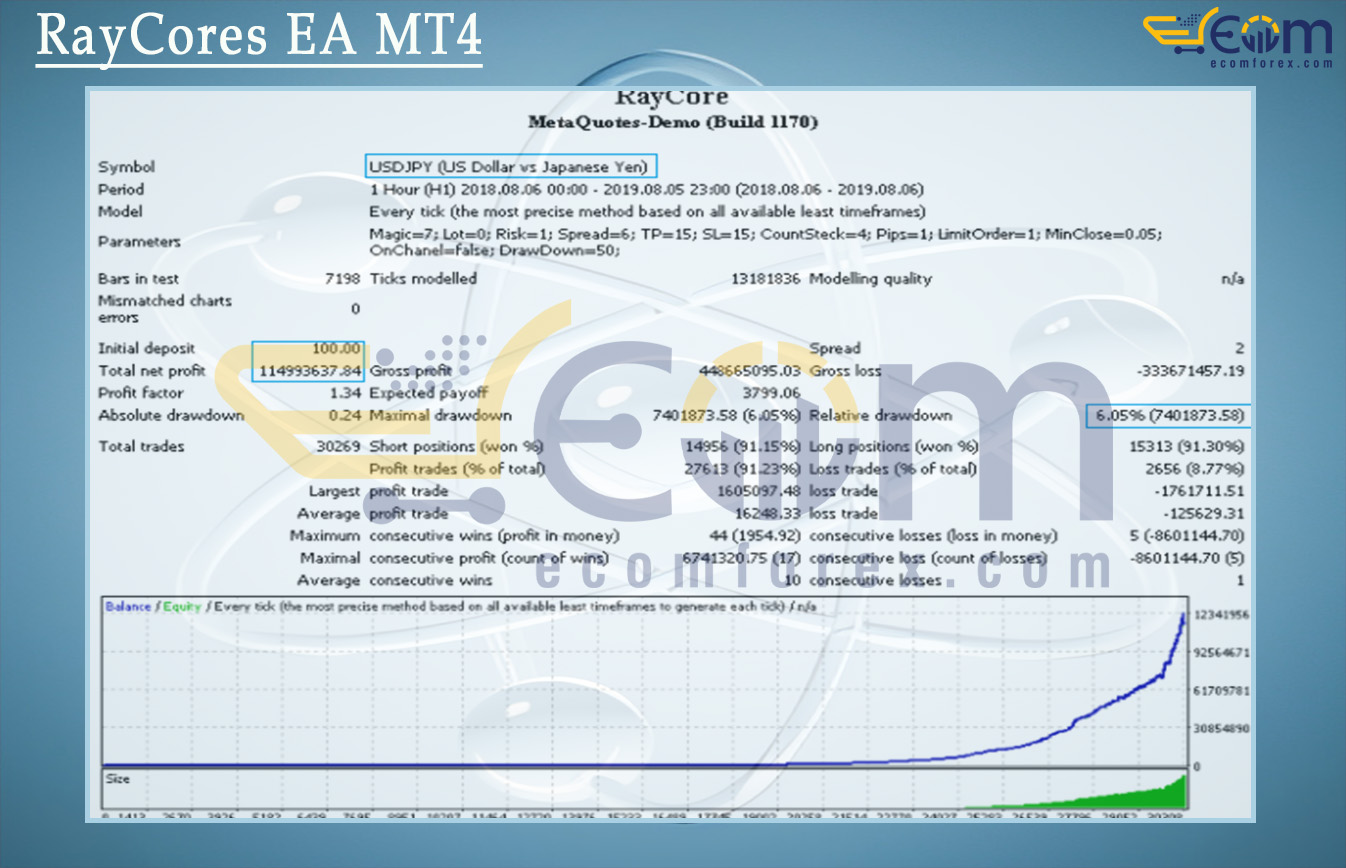This screenshot has width=1346, height=868.
Task: Click the RayCore report heading
Action: pos(672,98)
